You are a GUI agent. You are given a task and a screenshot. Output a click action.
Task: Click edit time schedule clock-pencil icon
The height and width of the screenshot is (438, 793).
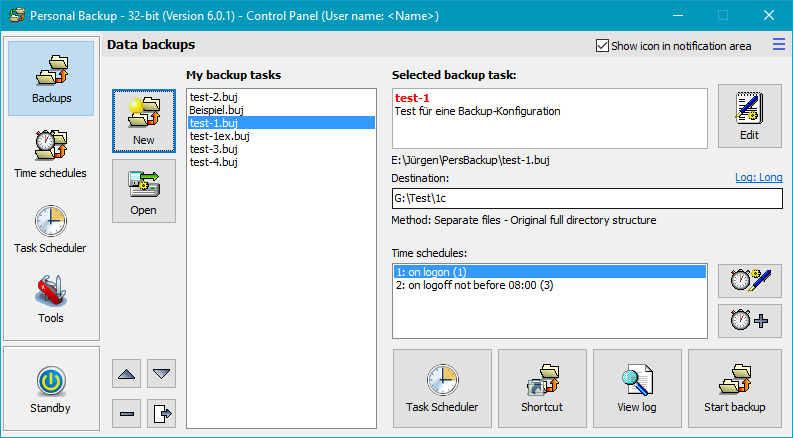[x=749, y=281]
